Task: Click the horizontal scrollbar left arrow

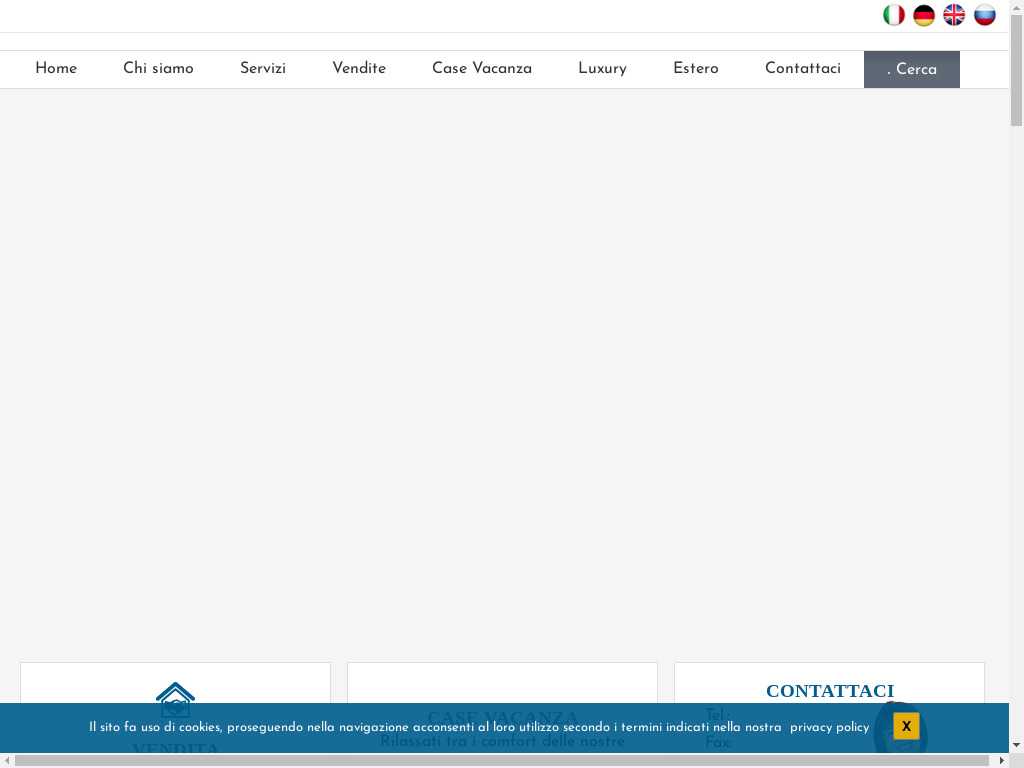Action: tap(7, 761)
